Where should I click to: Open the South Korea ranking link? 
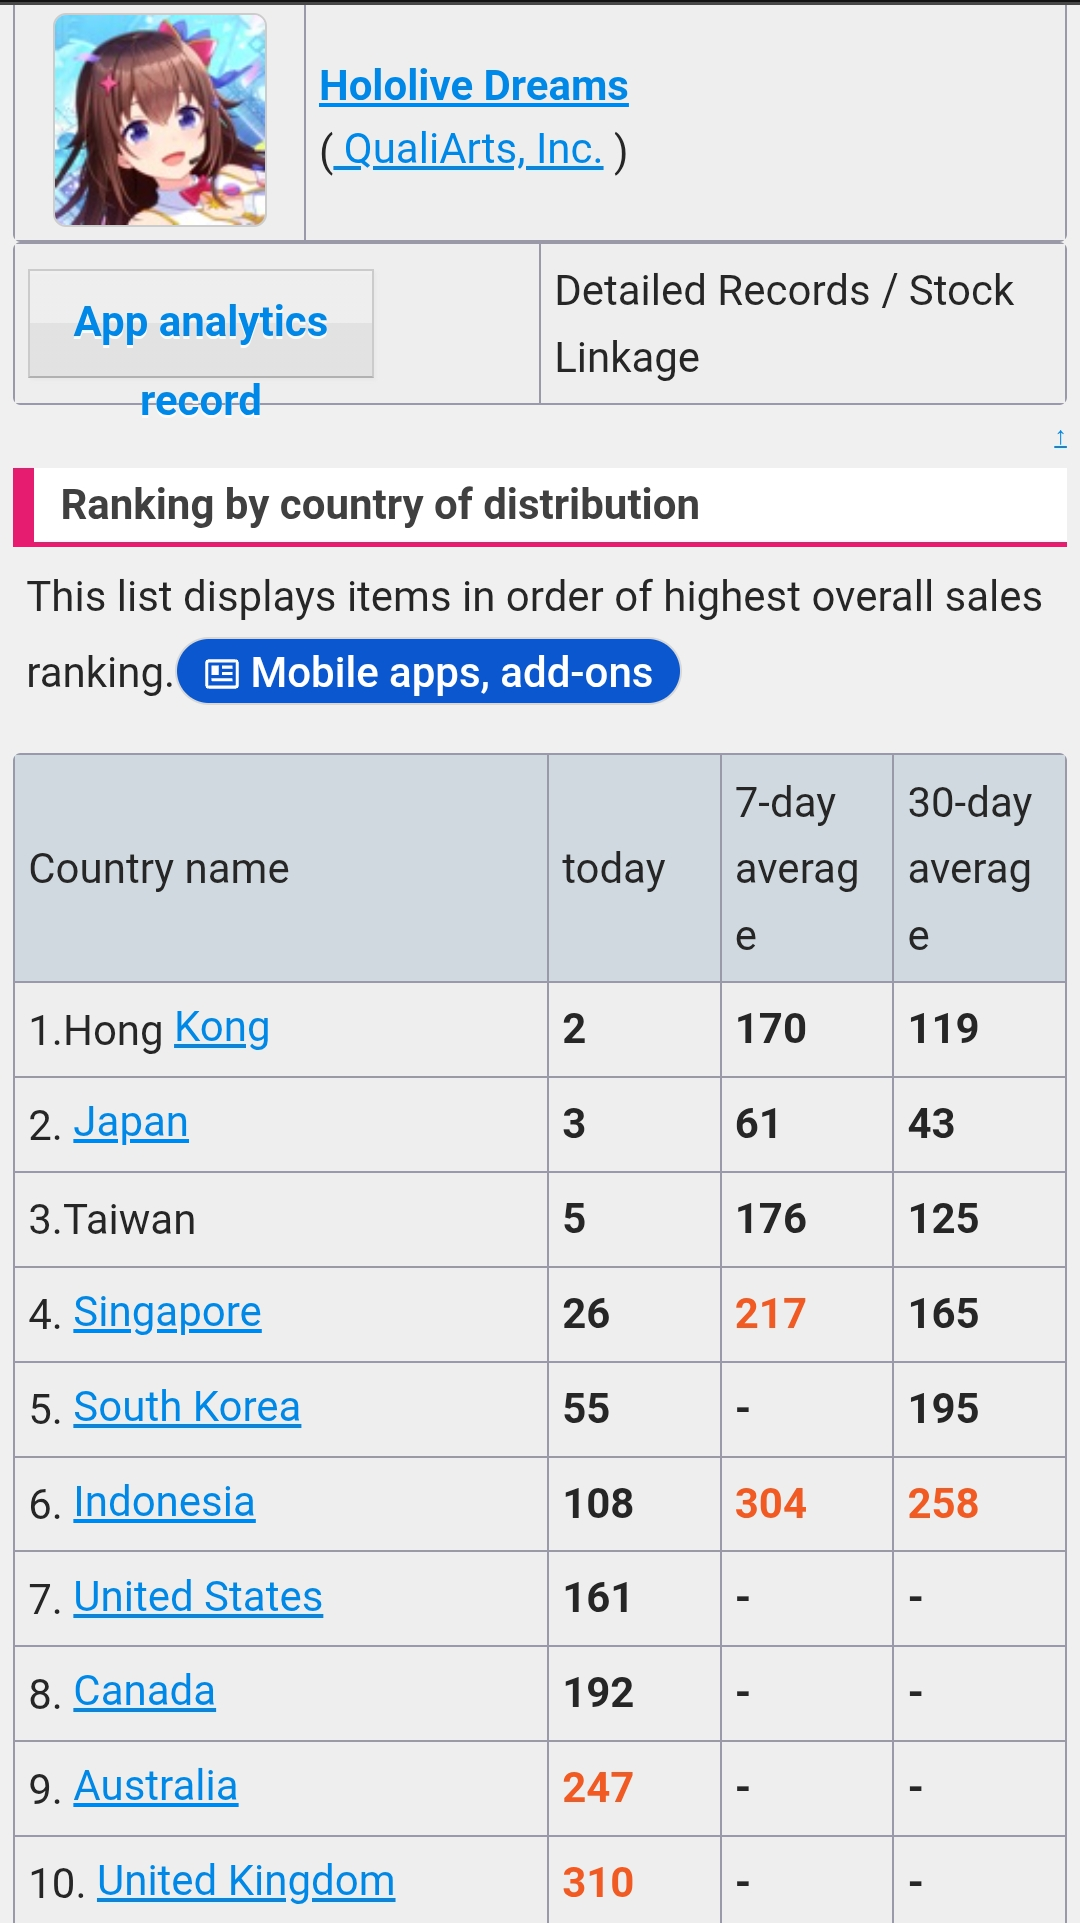click(x=187, y=1408)
